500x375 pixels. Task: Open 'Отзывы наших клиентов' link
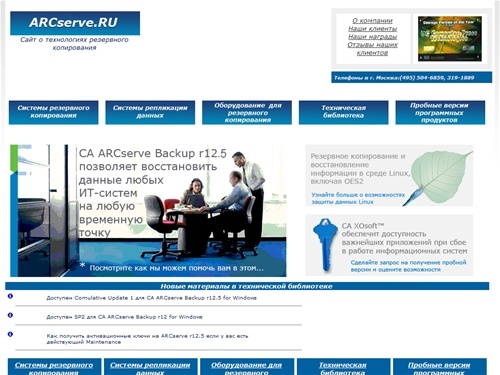click(x=373, y=49)
